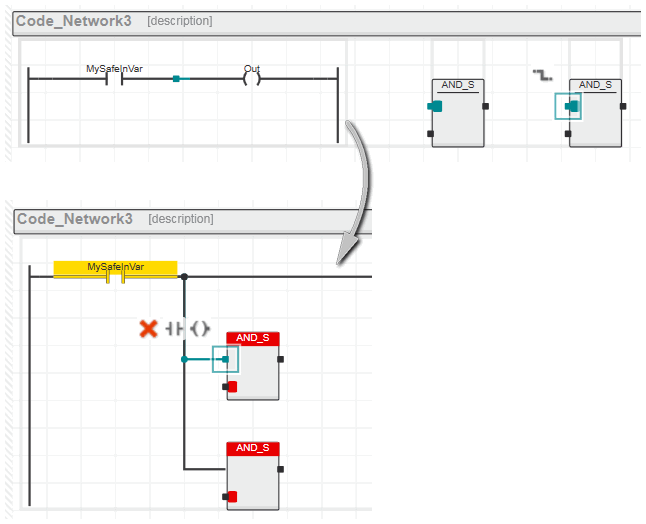646x524 pixels.
Task: Edit the [description] field in top network header
Action: pyautogui.click(x=180, y=21)
